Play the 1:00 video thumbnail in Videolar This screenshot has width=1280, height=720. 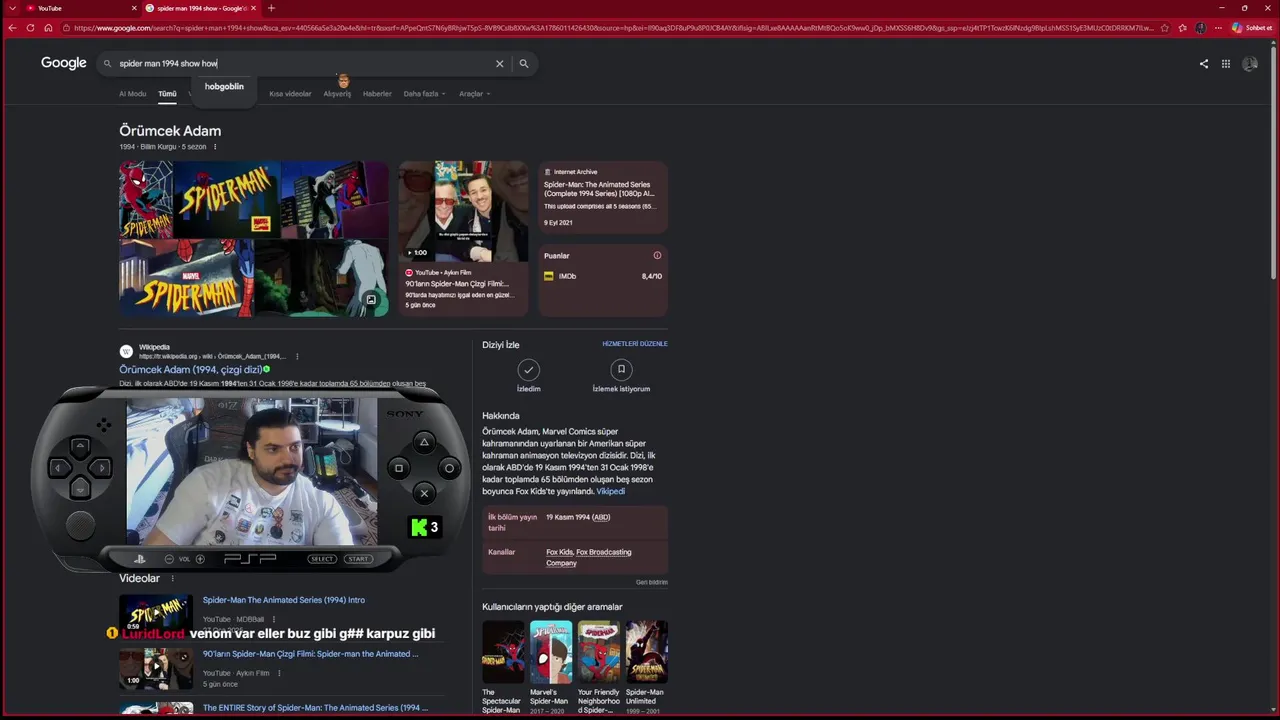156,669
